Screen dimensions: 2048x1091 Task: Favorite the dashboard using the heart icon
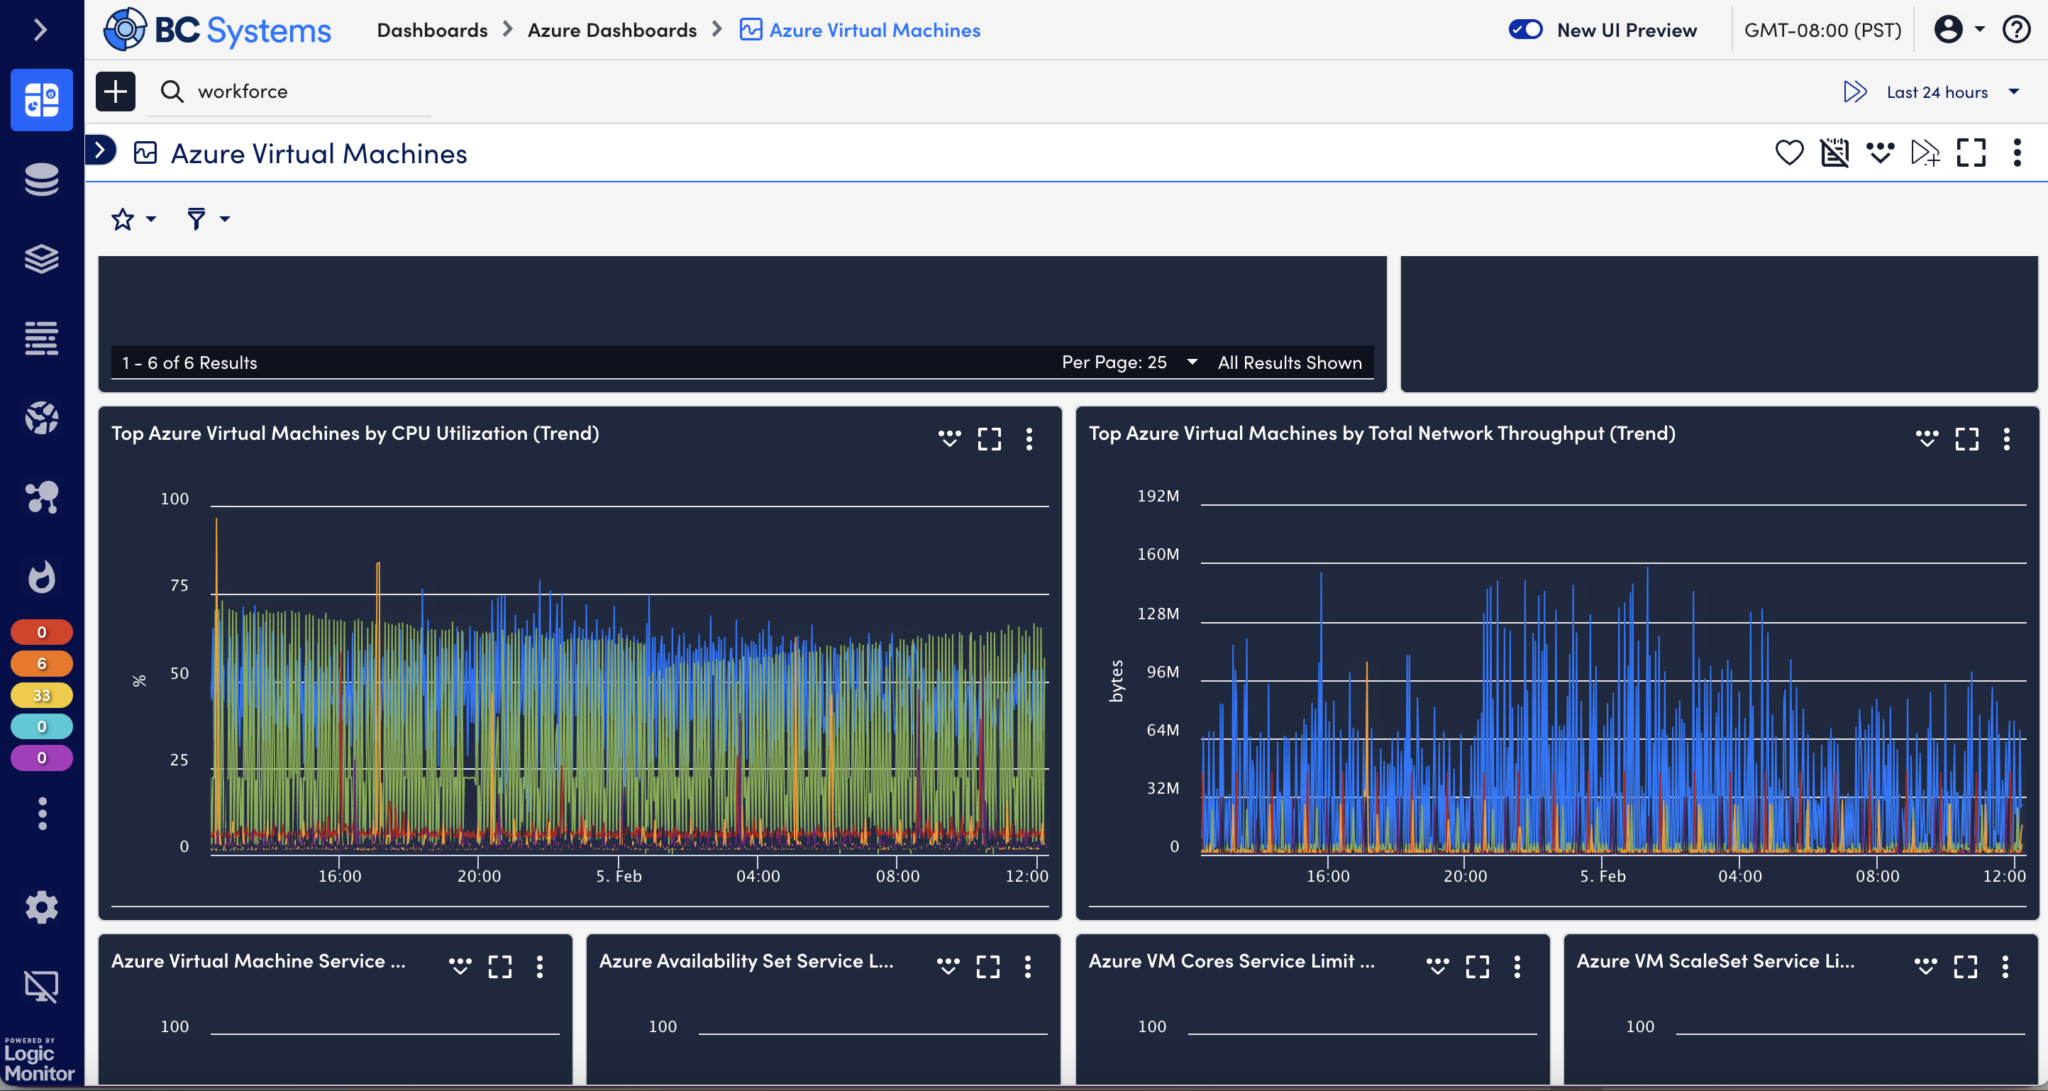pos(1789,152)
